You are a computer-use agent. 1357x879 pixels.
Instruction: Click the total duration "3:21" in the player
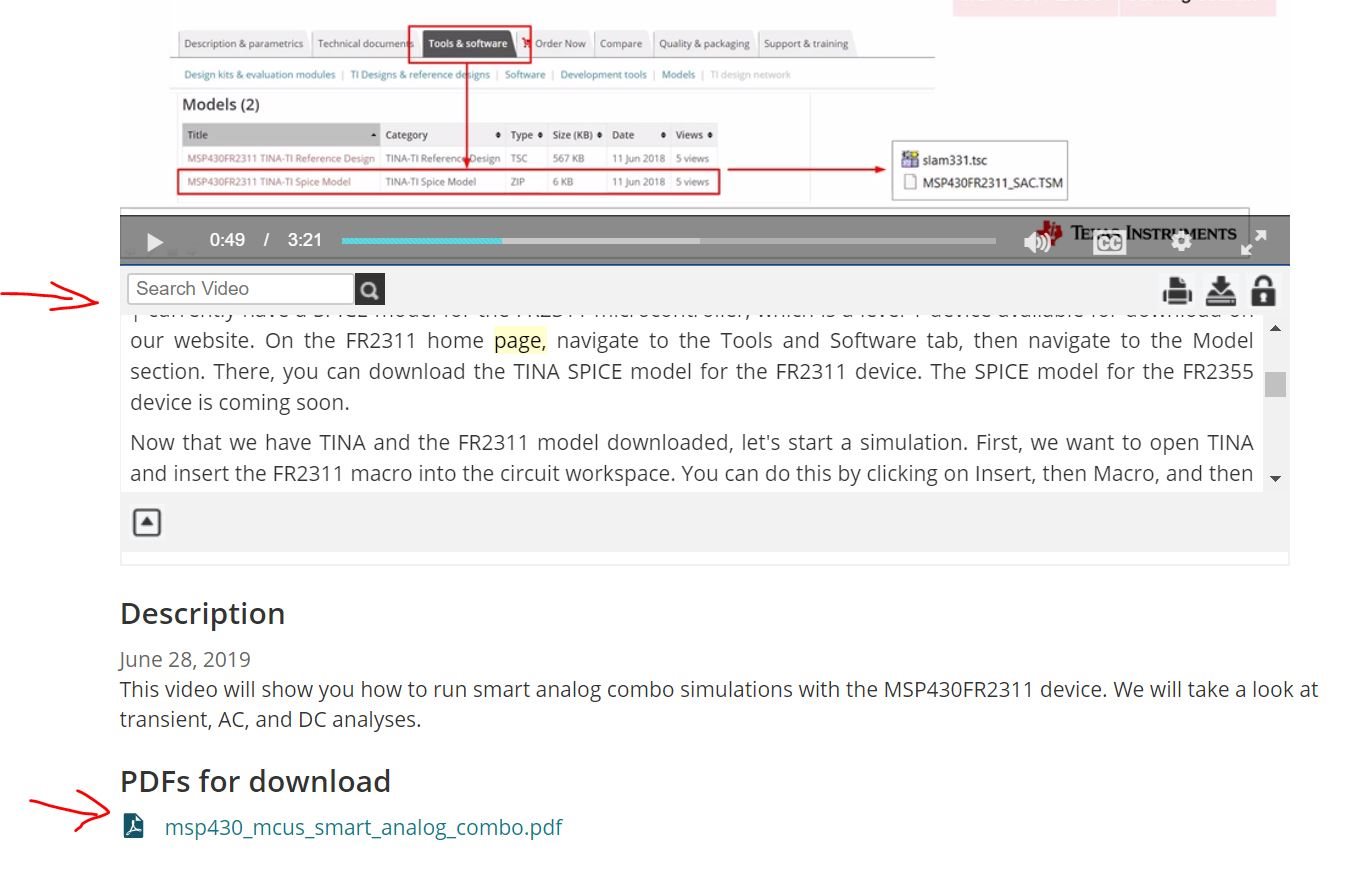click(x=305, y=240)
